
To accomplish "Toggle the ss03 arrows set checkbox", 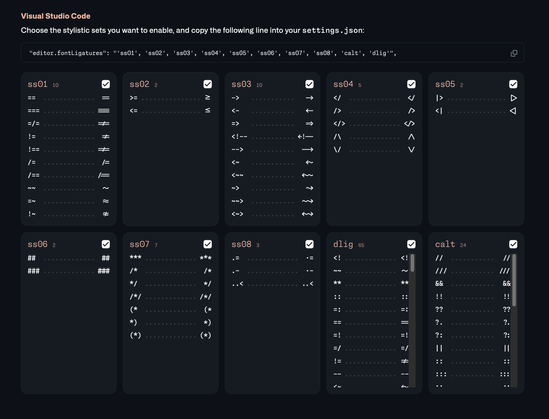I will tap(310, 84).
